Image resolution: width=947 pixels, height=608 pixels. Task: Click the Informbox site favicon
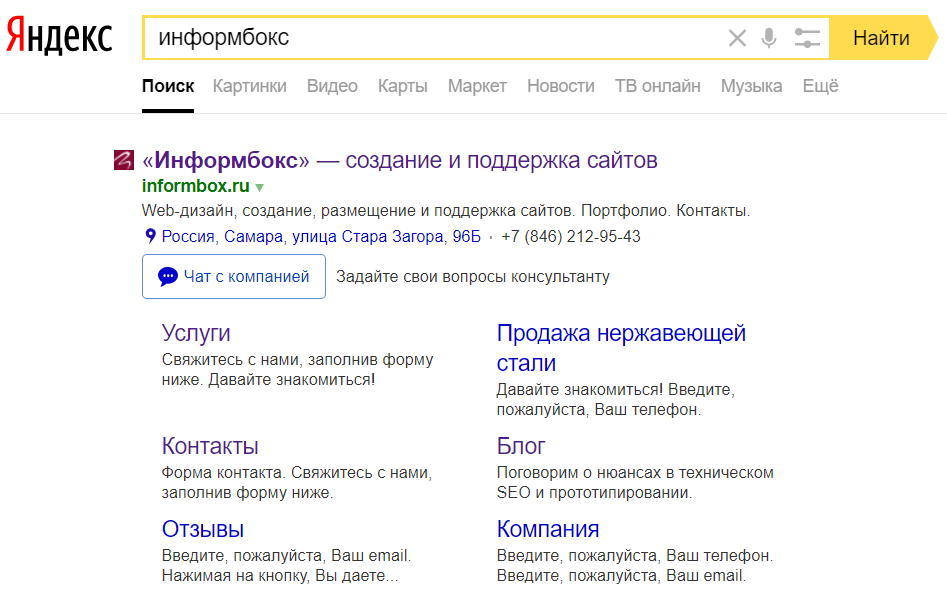124,161
